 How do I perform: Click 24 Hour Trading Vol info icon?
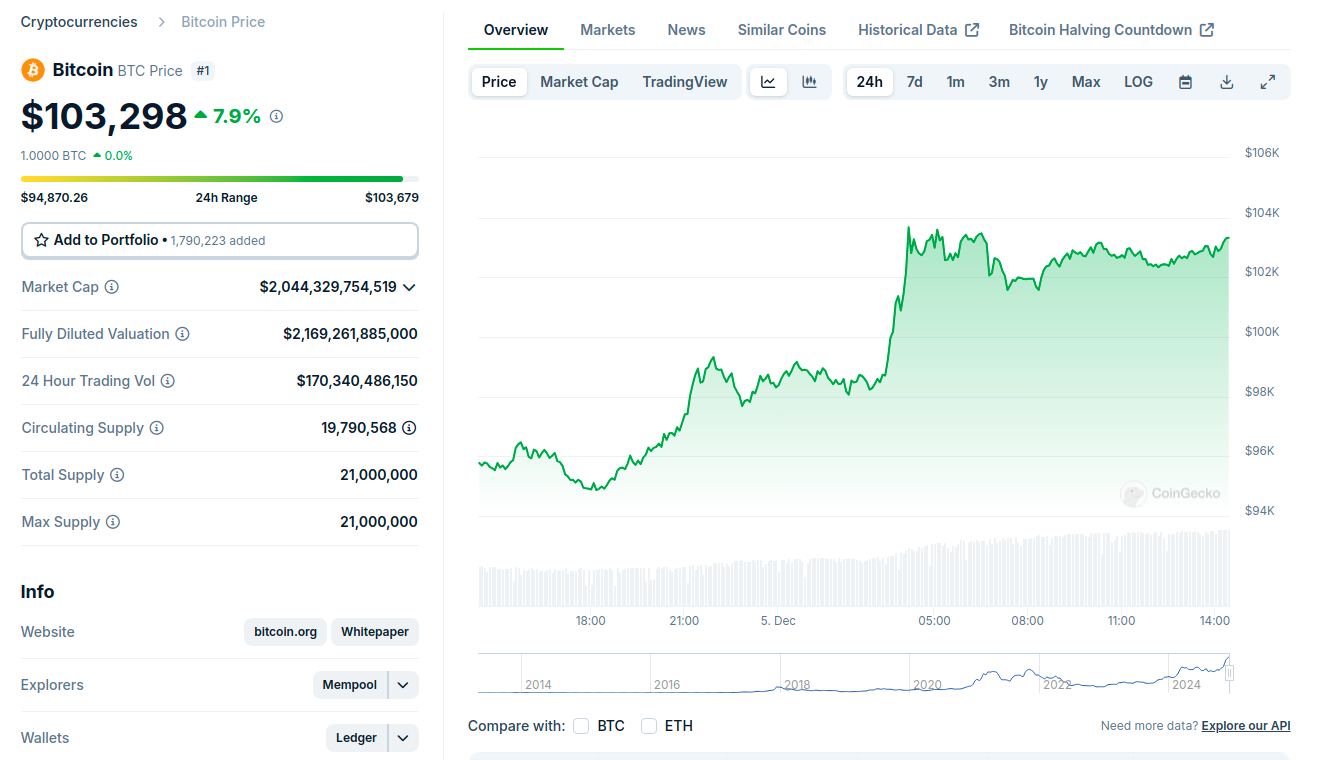[x=168, y=381]
